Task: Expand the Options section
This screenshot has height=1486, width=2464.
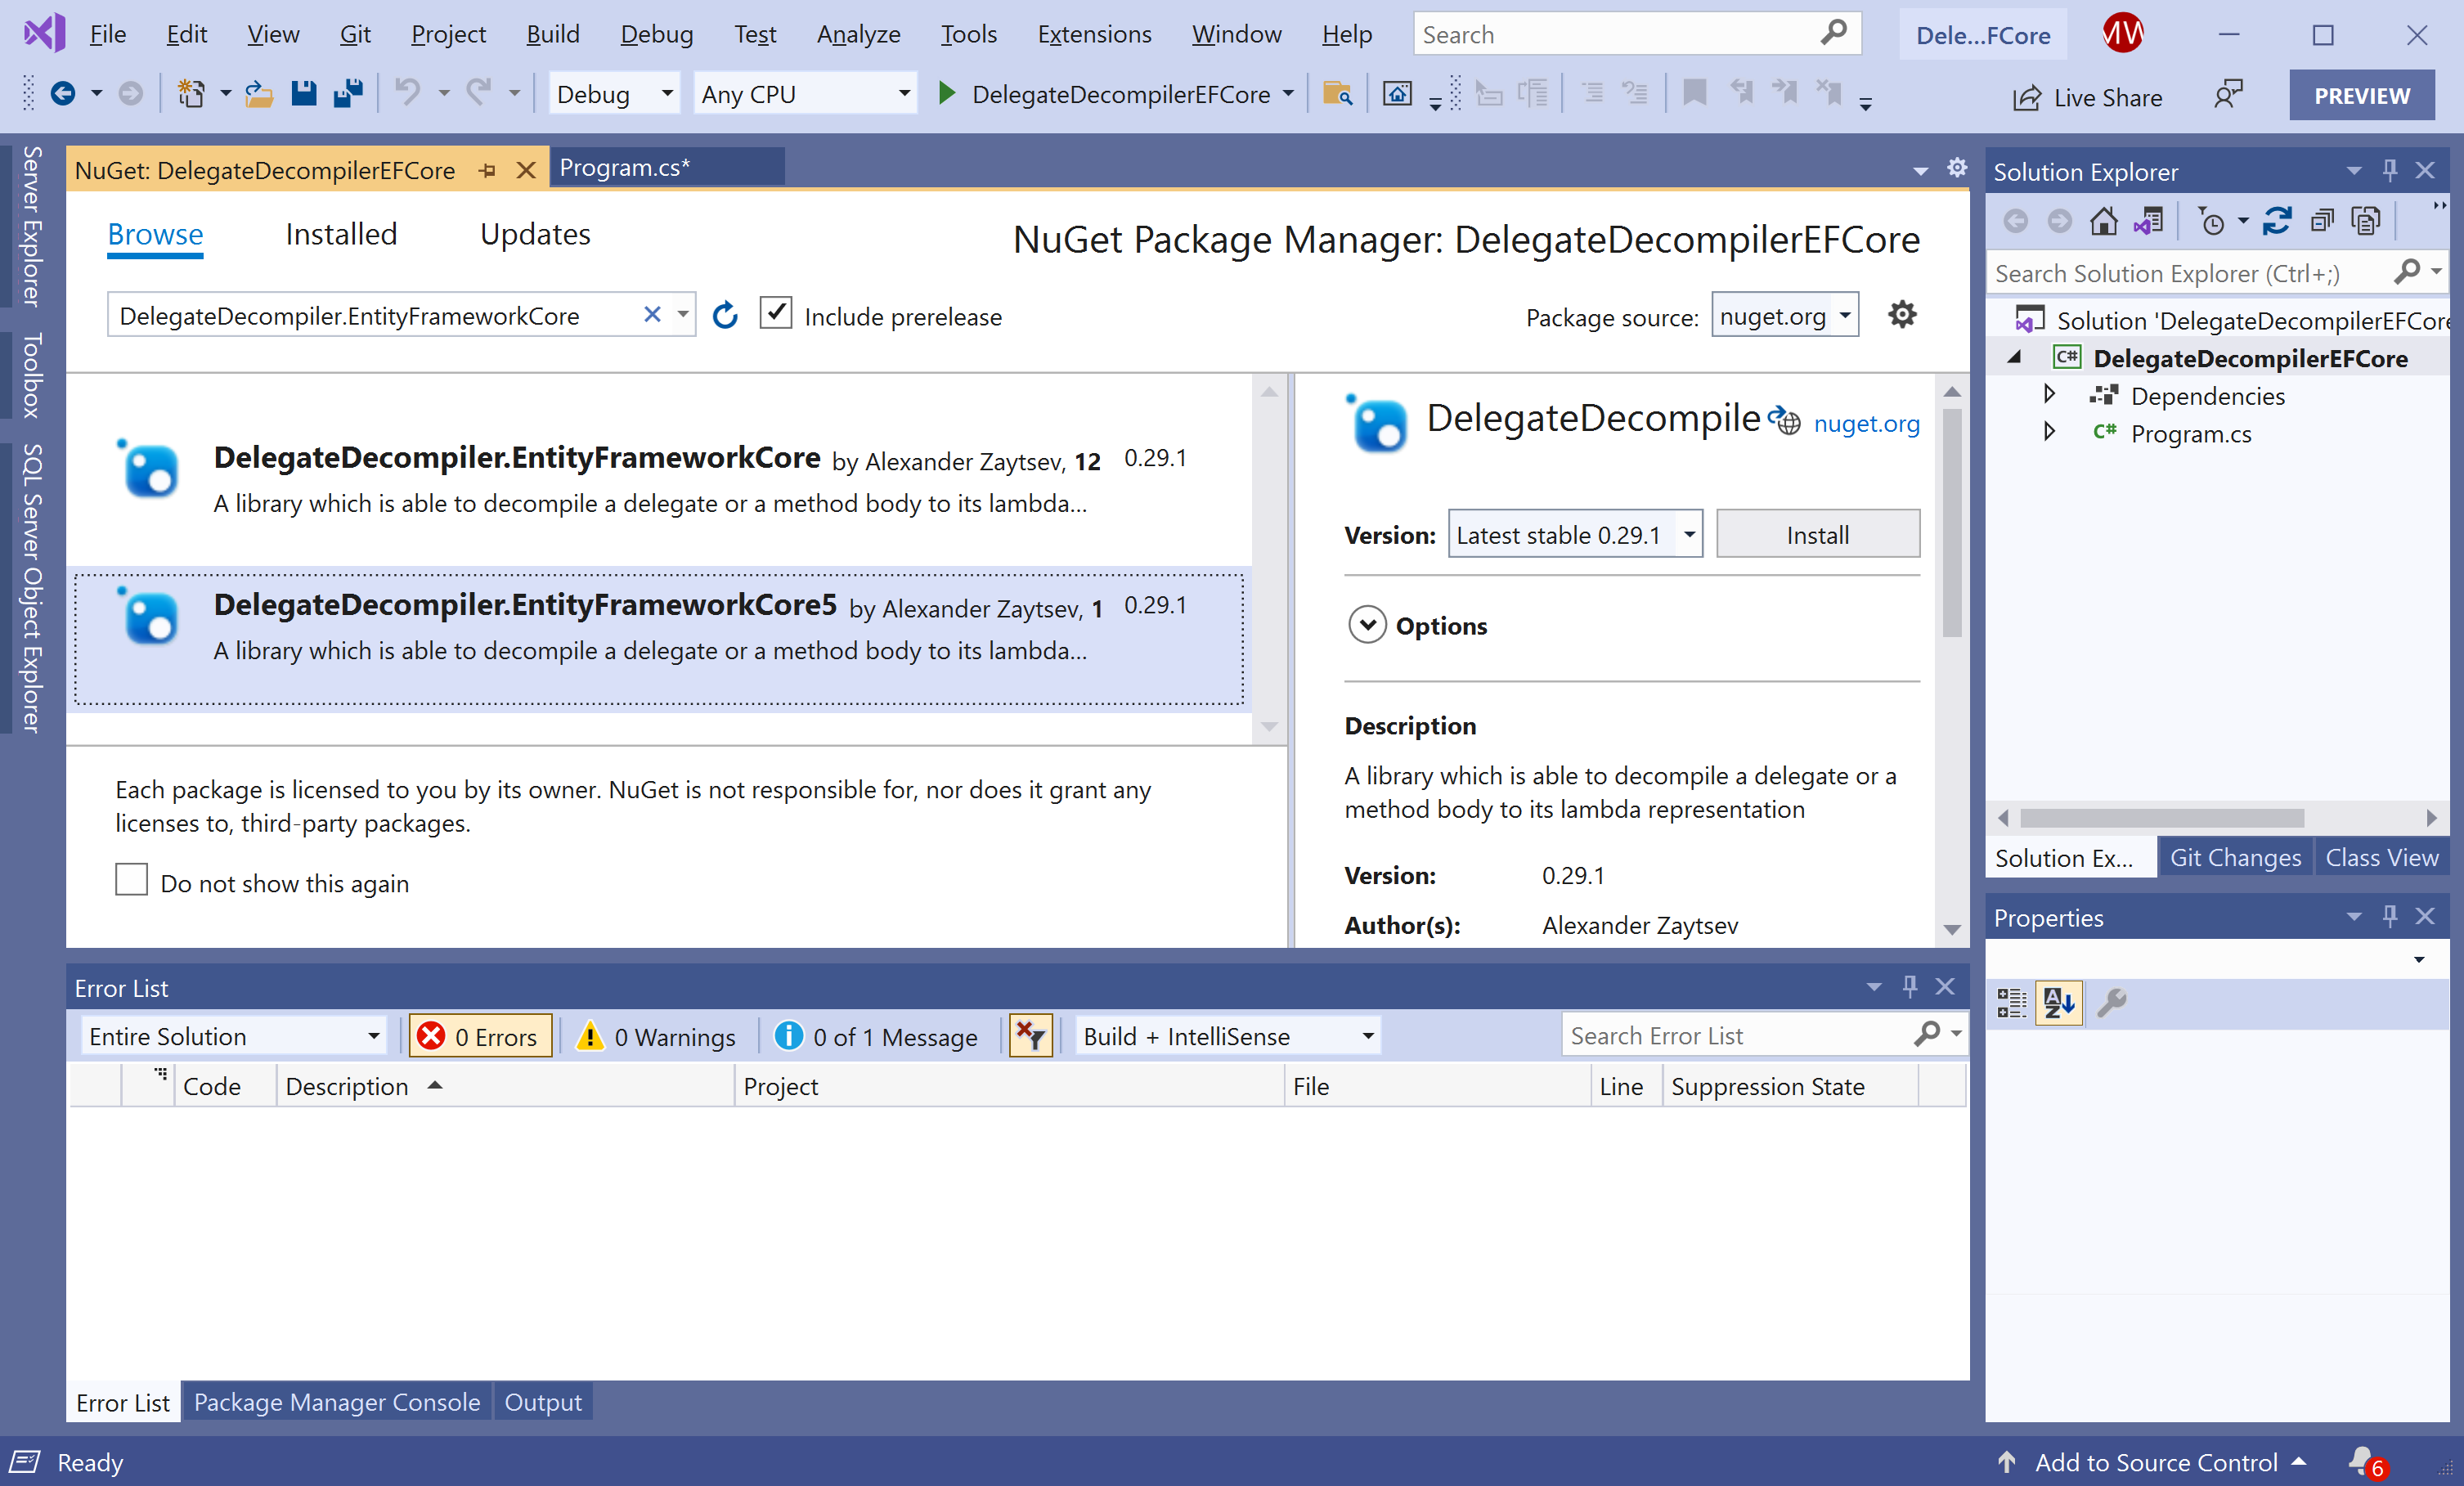Action: pyautogui.click(x=1367, y=625)
